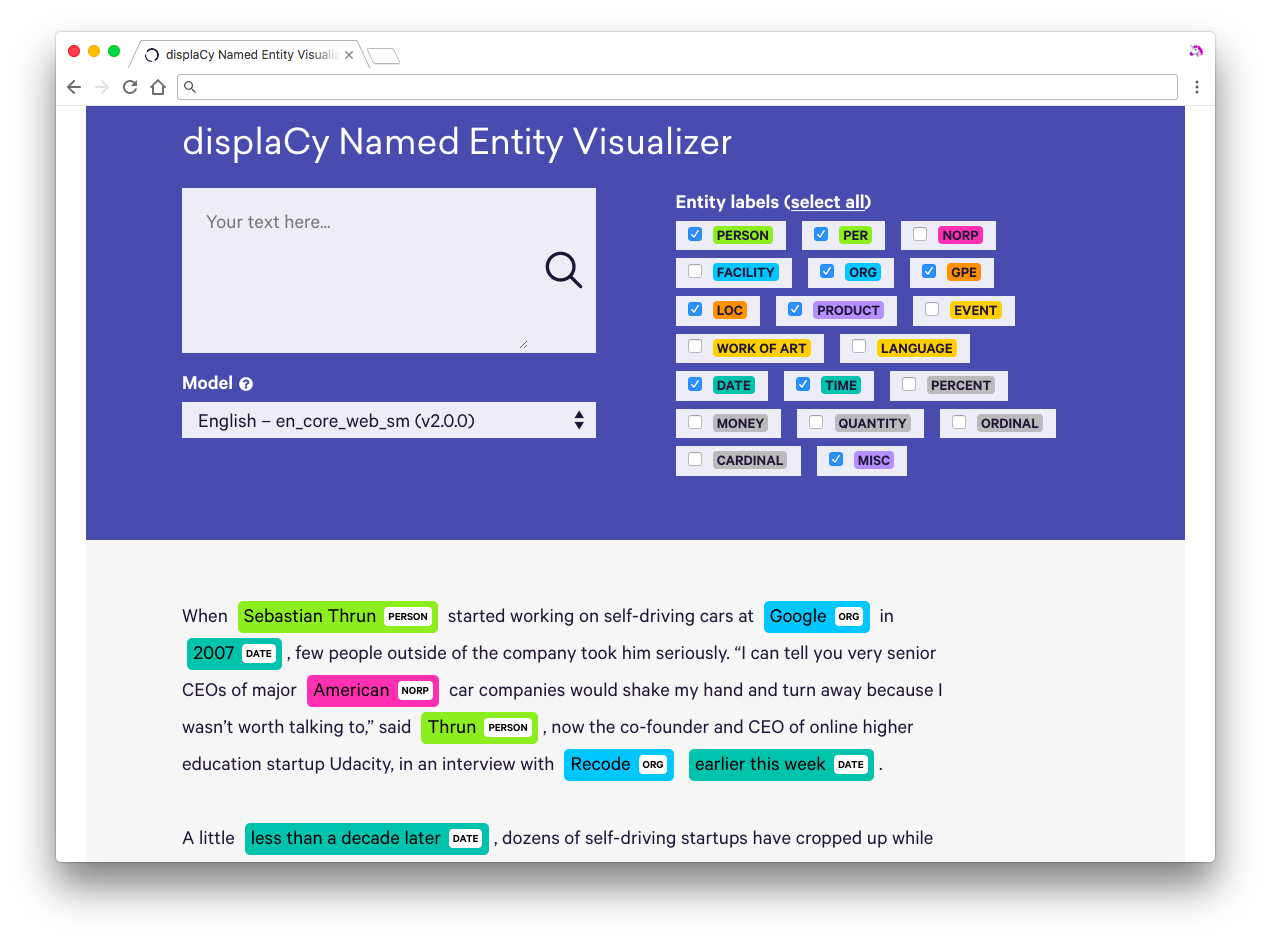Click the 'earlier this week' DATE entity

(781, 764)
